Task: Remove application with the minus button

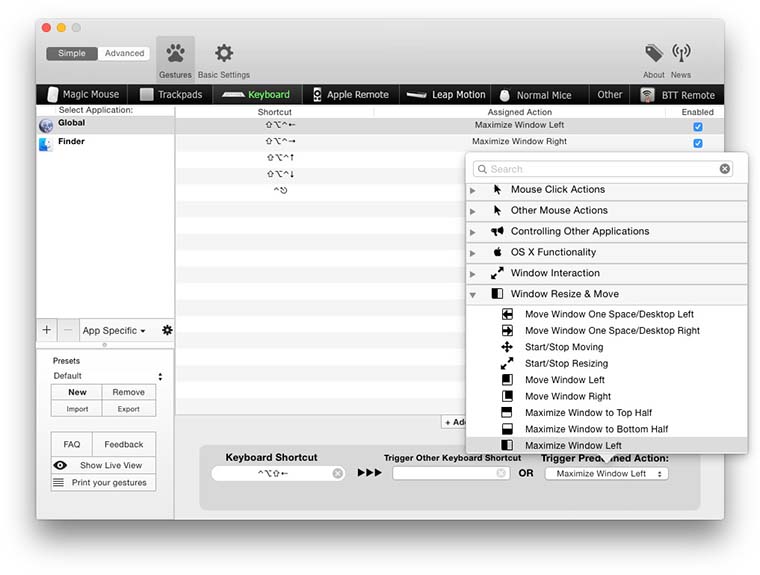Action: 68,330
